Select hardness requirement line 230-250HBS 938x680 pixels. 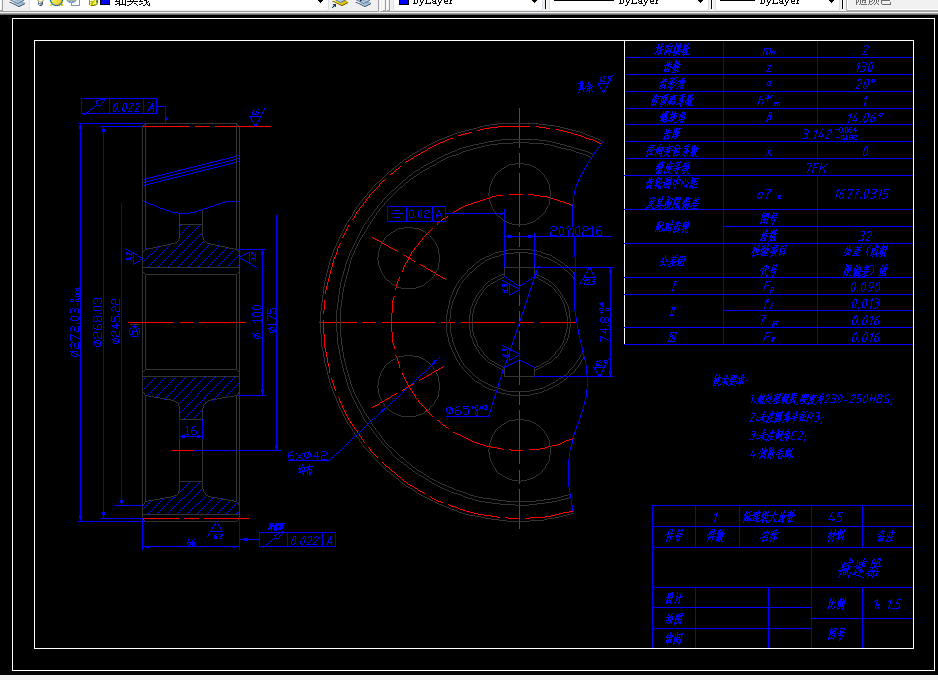821,399
